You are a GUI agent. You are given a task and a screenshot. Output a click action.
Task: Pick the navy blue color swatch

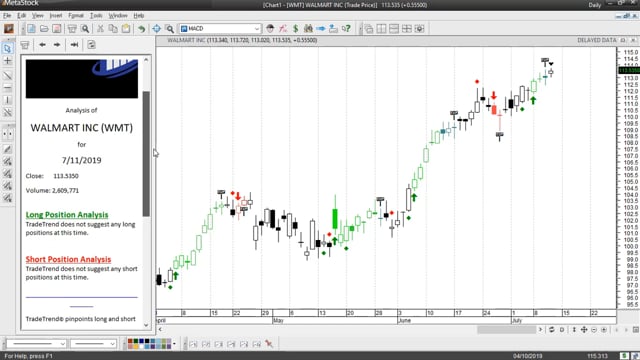coord(141,341)
